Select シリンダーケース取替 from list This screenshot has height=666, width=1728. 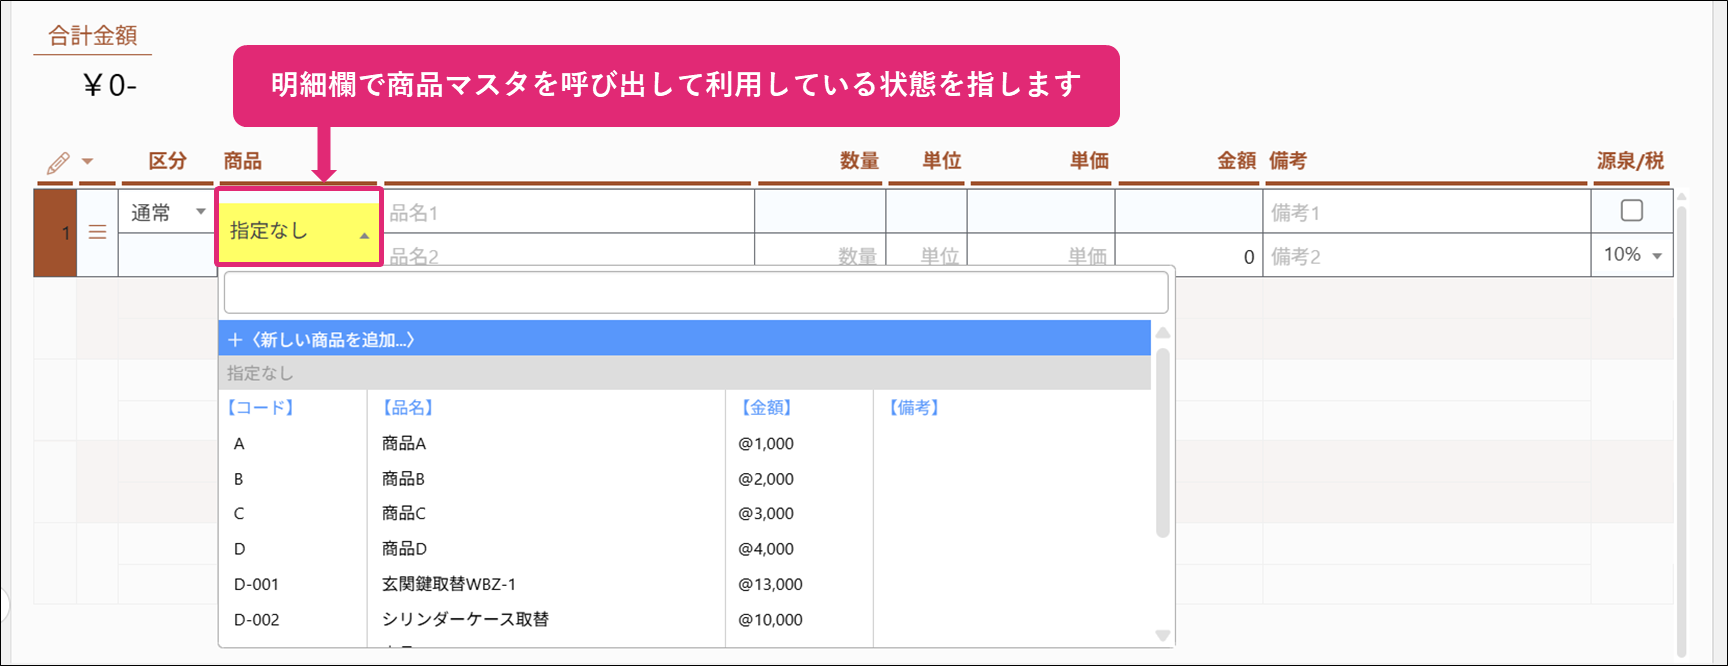(x=465, y=619)
